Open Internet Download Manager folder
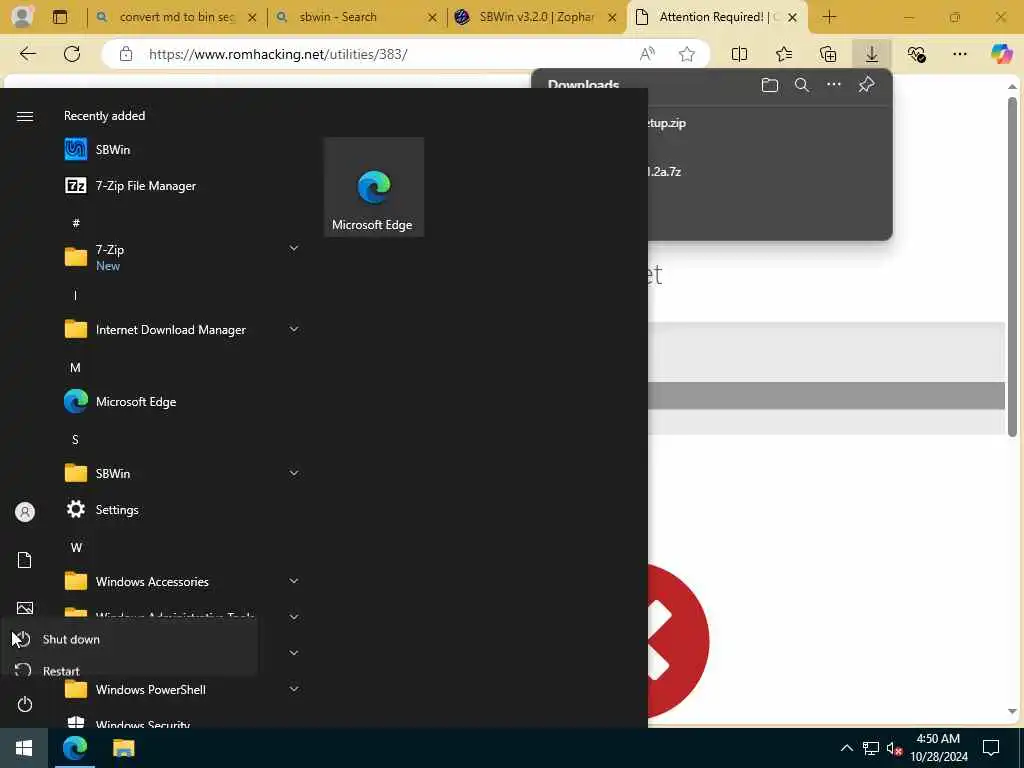The width and height of the screenshot is (1024, 768). pyautogui.click(x=182, y=329)
